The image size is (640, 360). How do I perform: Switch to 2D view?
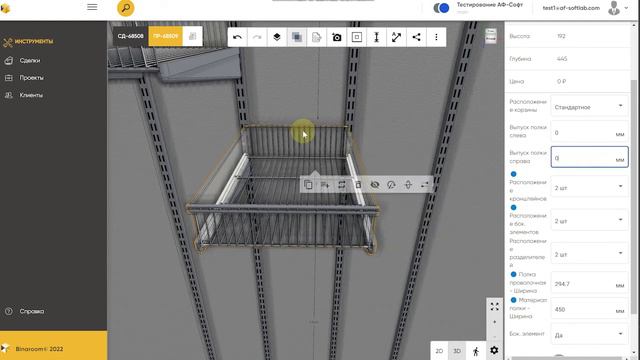pos(439,351)
